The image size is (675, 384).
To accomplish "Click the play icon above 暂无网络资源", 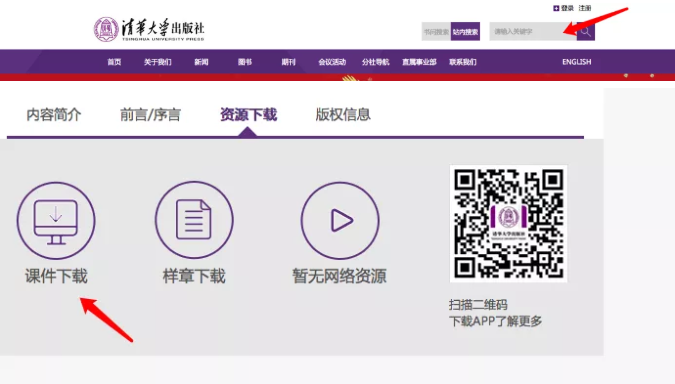I will 340,220.
